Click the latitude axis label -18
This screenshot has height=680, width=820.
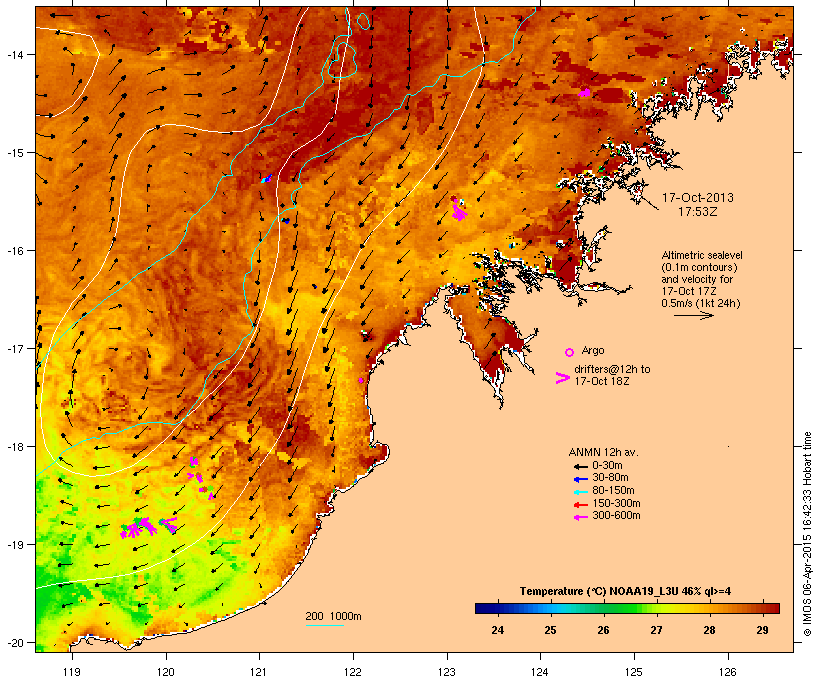point(14,446)
